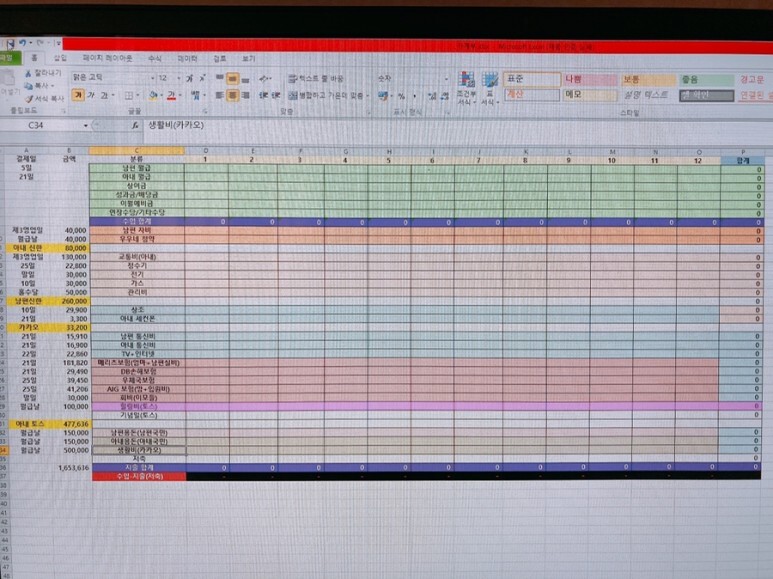
Task: Toggle bold 가 formatting button
Action: coord(77,95)
